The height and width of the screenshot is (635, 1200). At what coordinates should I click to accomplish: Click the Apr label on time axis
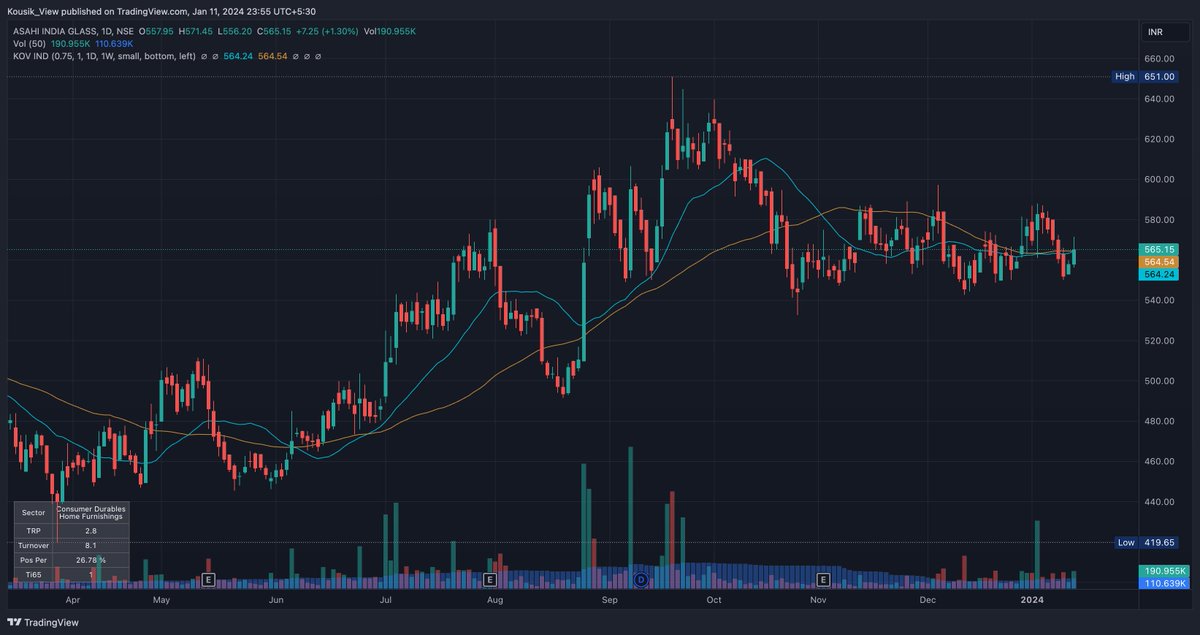(72, 601)
